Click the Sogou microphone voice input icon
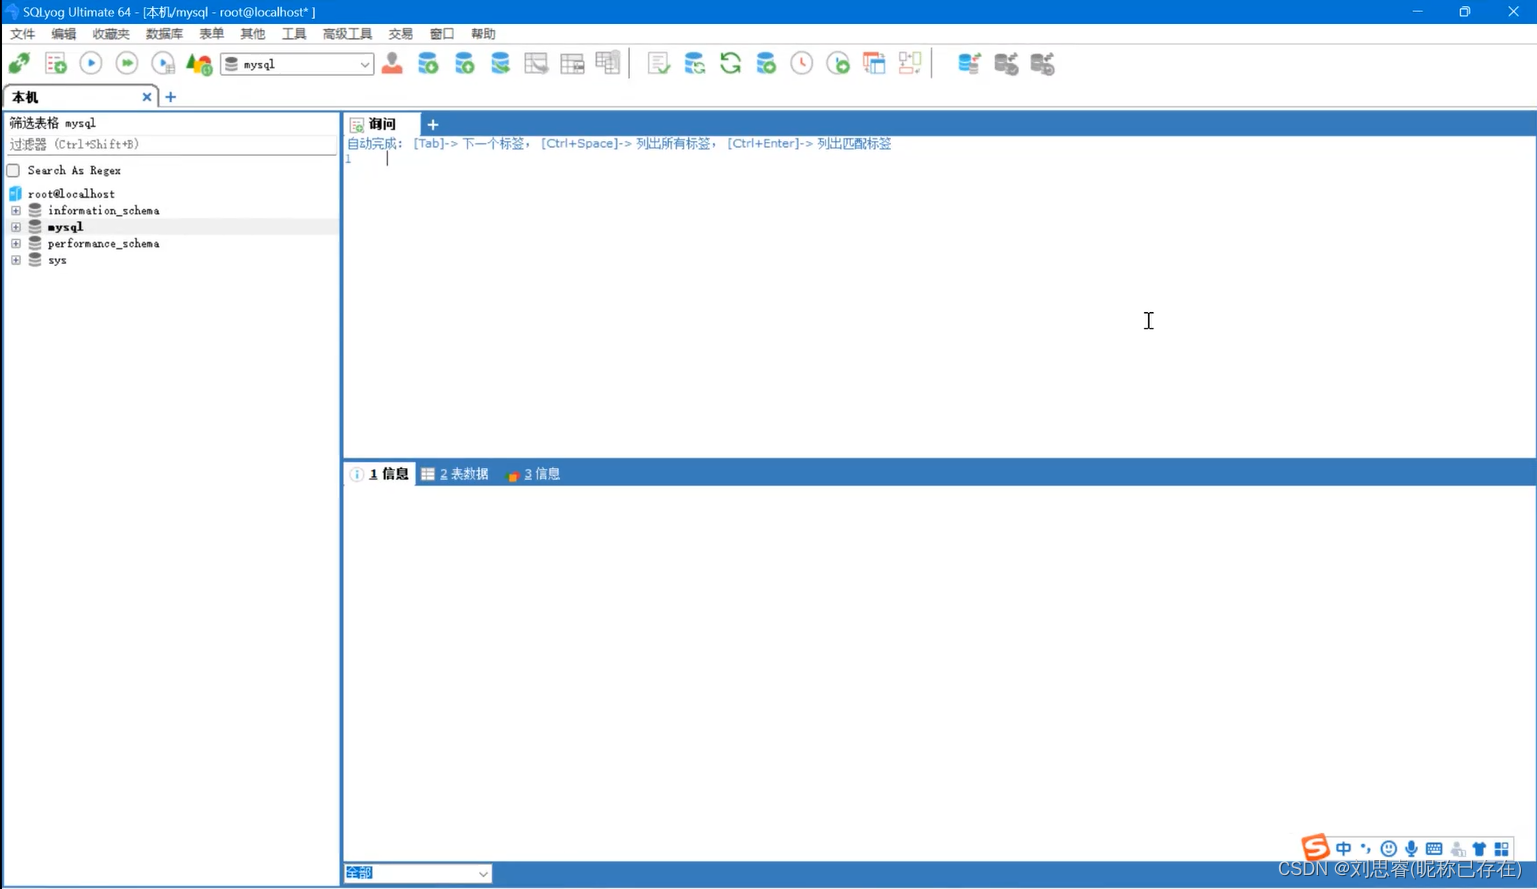The width and height of the screenshot is (1537, 889). 1411,849
